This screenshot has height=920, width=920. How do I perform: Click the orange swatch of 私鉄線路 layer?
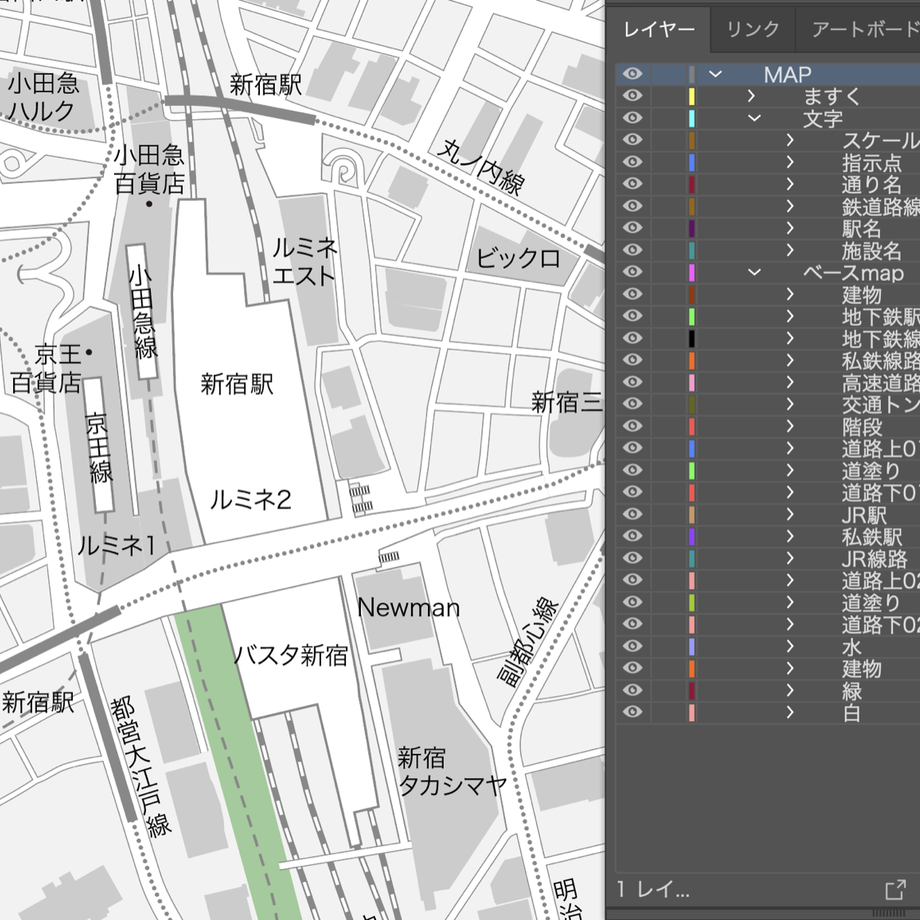pyautogui.click(x=692, y=360)
